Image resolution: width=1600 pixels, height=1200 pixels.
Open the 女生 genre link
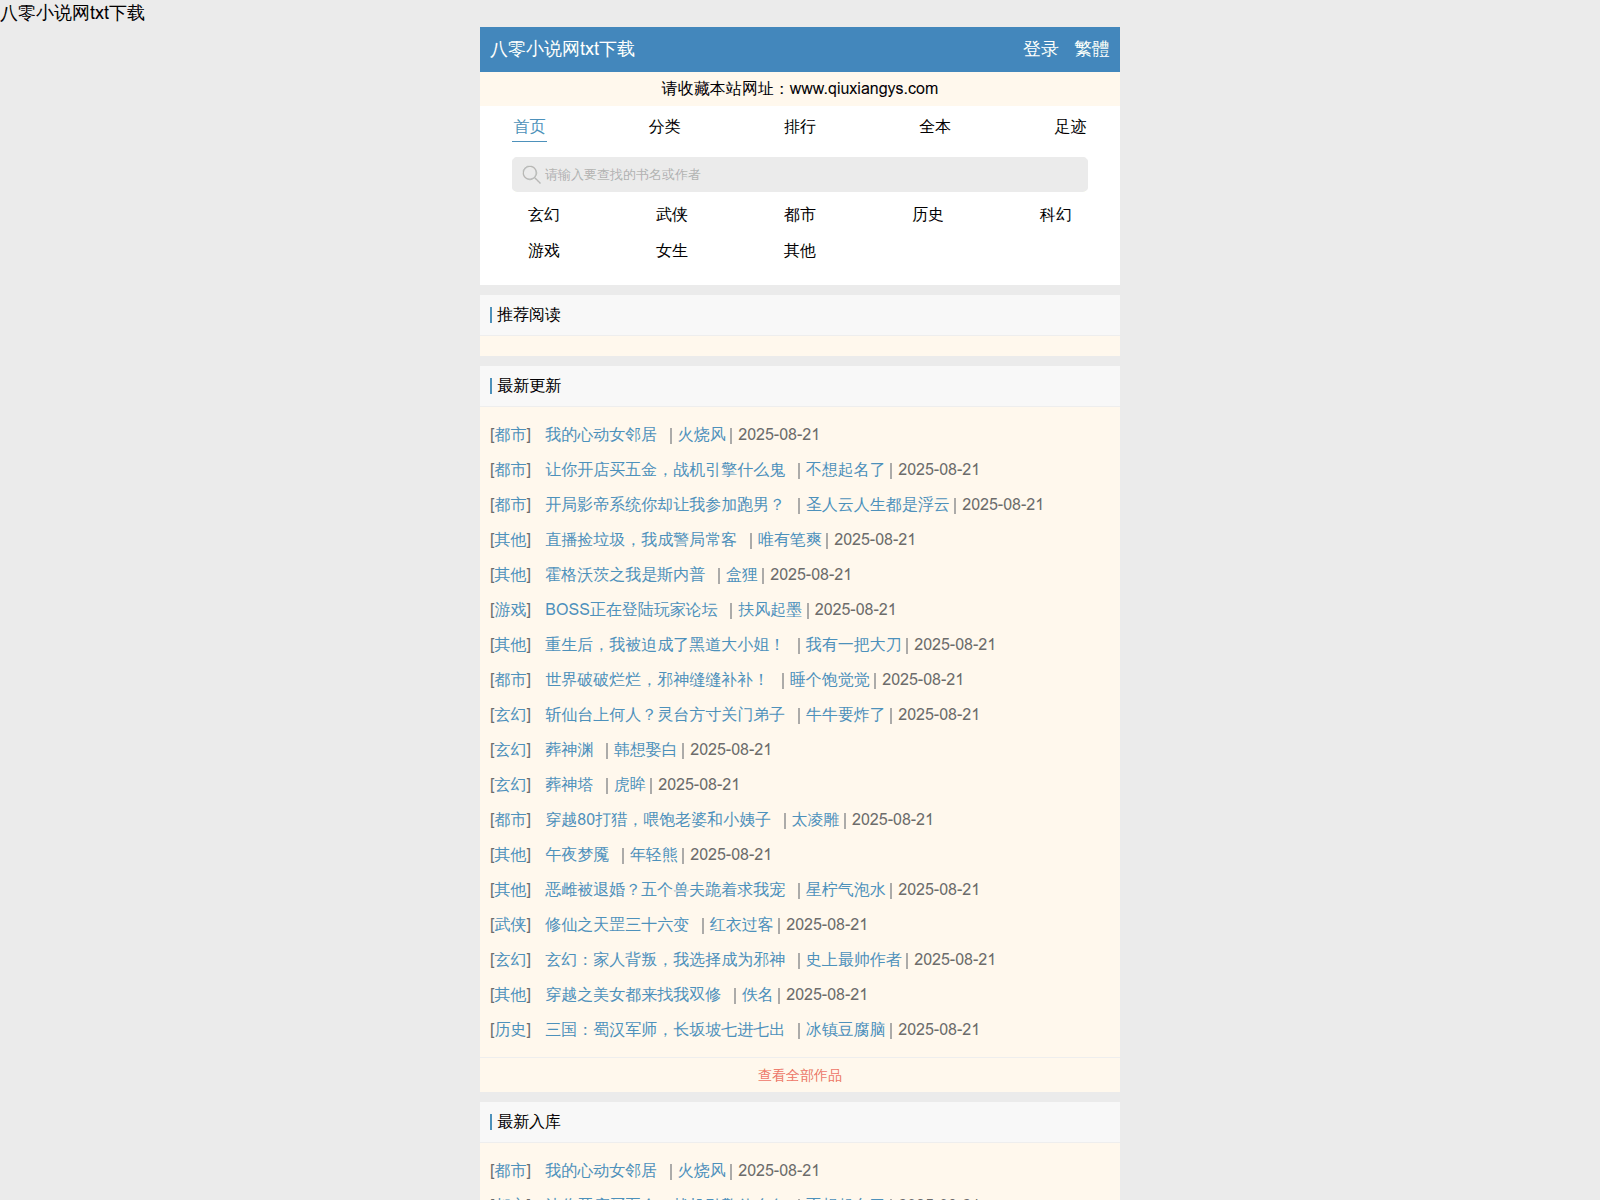tap(672, 251)
